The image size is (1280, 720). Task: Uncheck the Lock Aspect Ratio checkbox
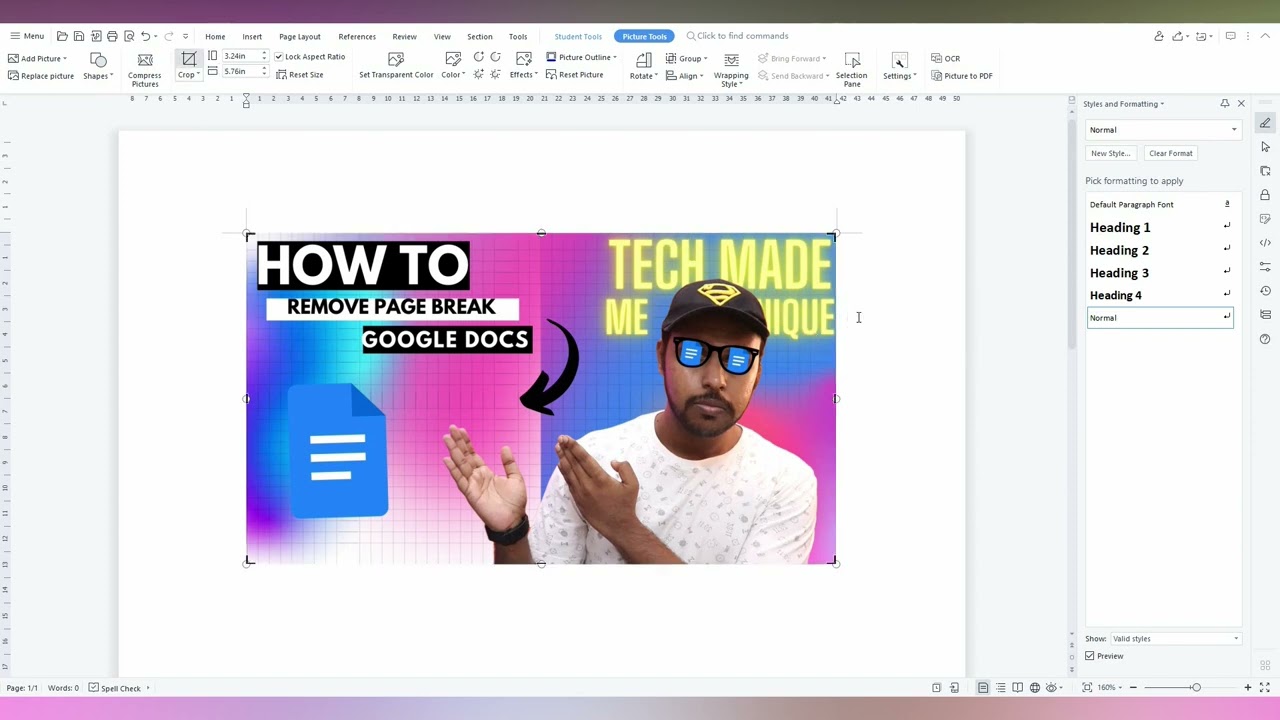(279, 57)
